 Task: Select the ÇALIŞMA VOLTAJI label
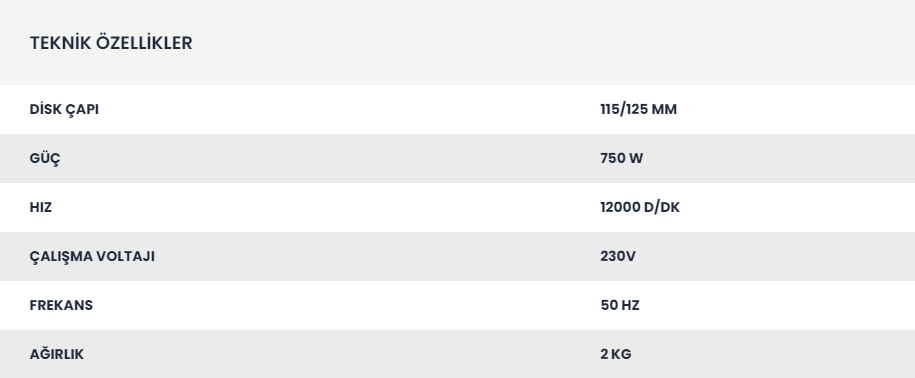[92, 257]
